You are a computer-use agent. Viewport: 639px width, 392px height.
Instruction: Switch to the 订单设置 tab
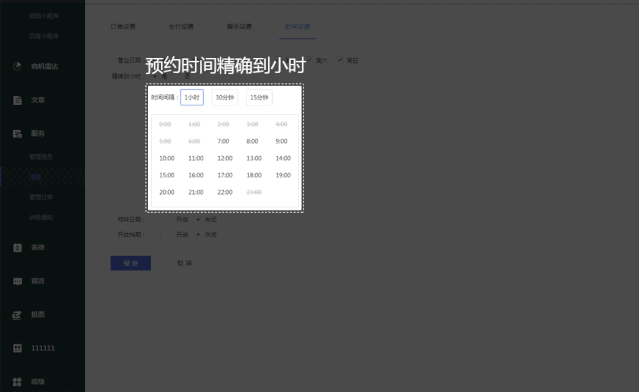tap(123, 26)
